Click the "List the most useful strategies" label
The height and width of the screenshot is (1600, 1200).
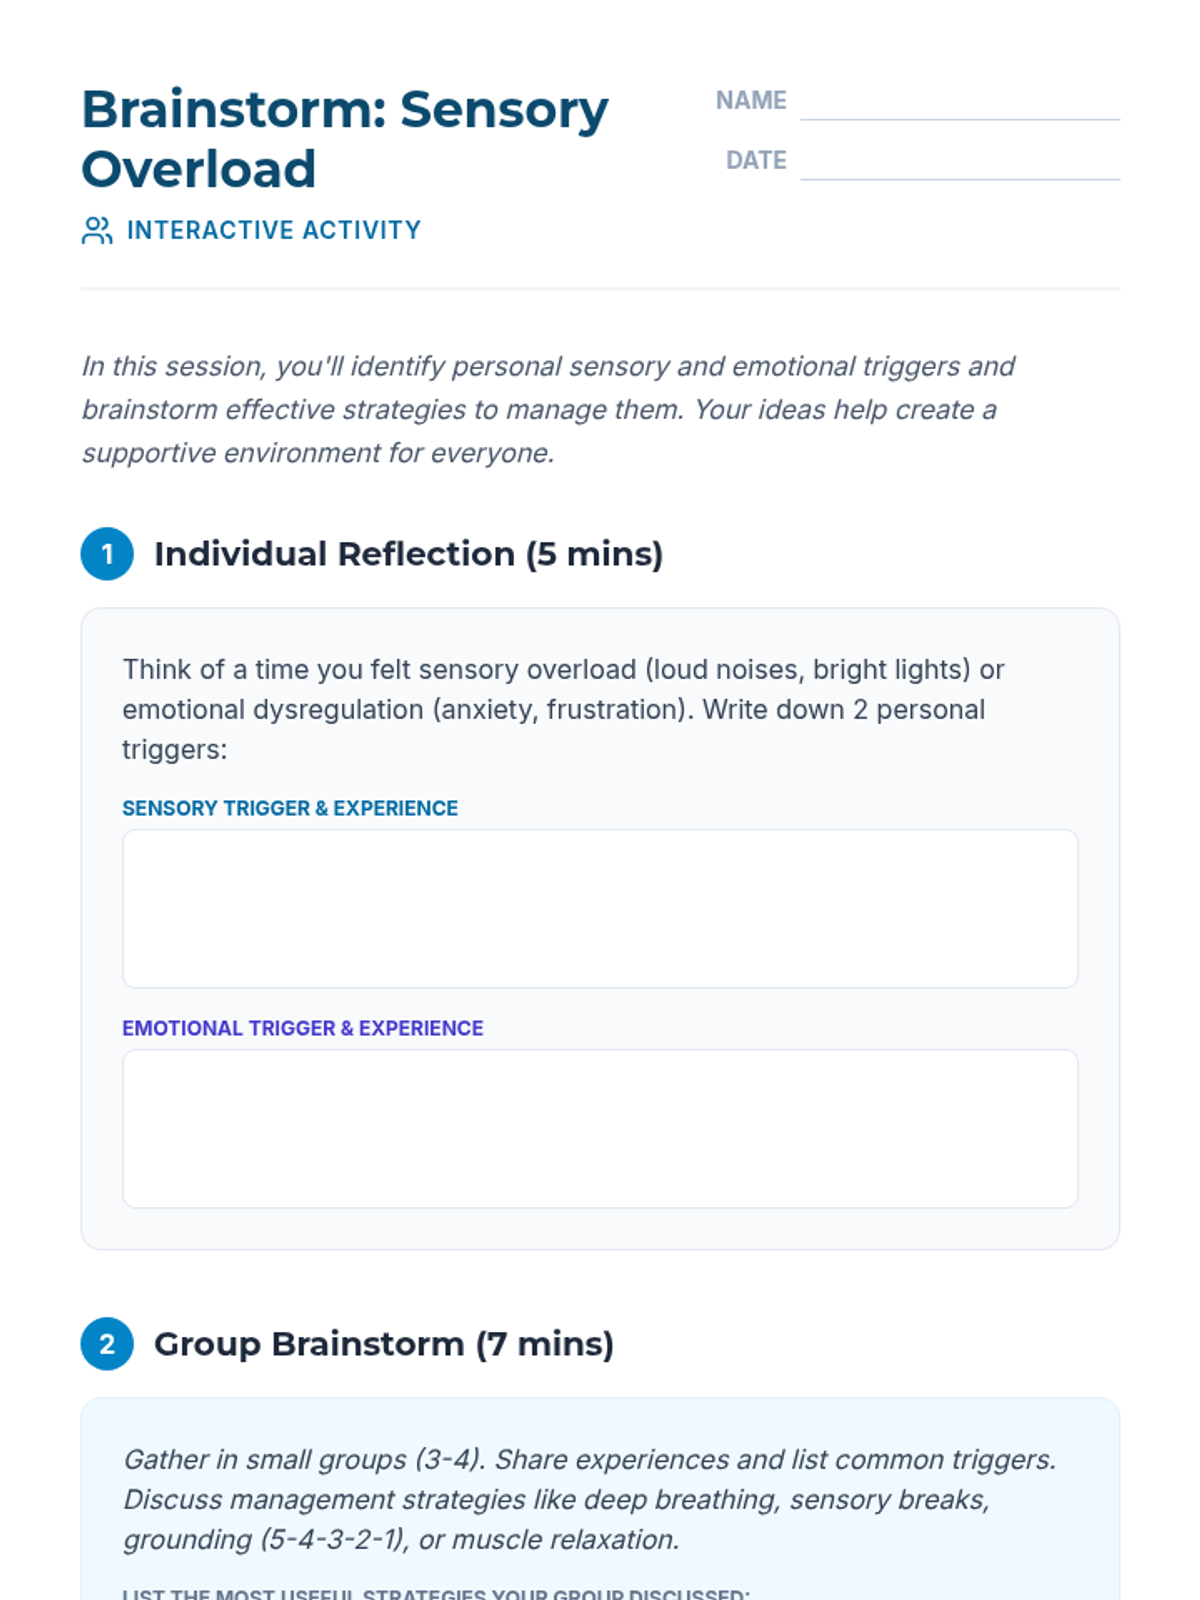(x=435, y=1593)
